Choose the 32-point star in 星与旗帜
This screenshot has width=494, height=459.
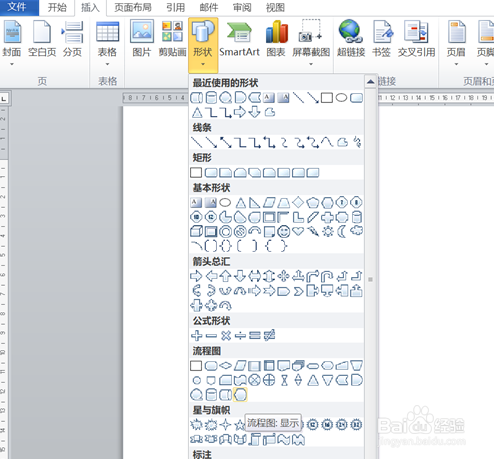[x=356, y=425]
